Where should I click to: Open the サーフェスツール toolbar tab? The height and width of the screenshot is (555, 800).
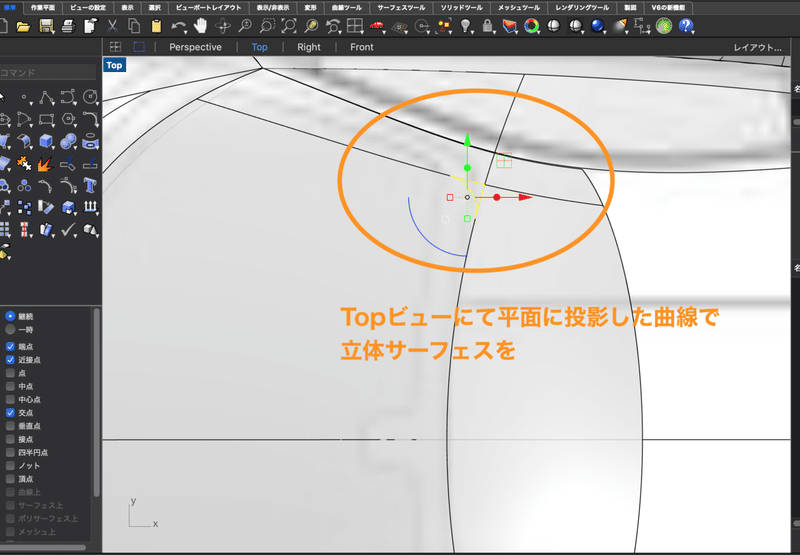coord(401,8)
